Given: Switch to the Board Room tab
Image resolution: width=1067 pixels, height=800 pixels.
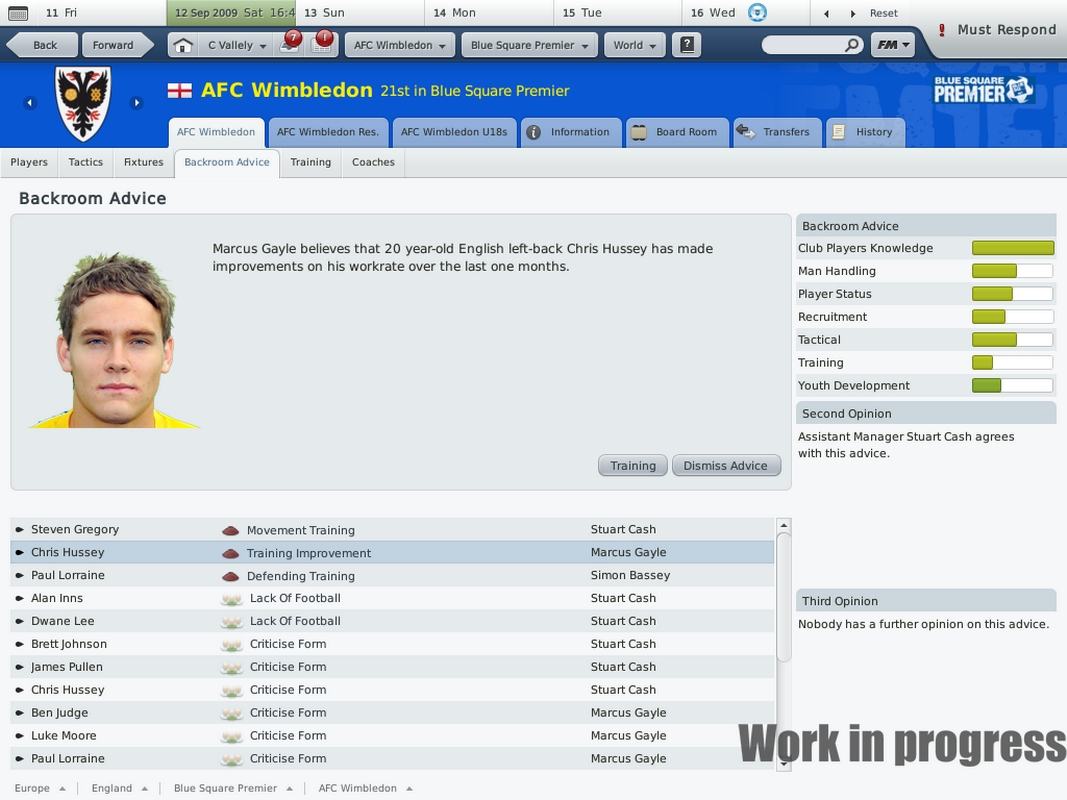Looking at the screenshot, I should pos(677,132).
